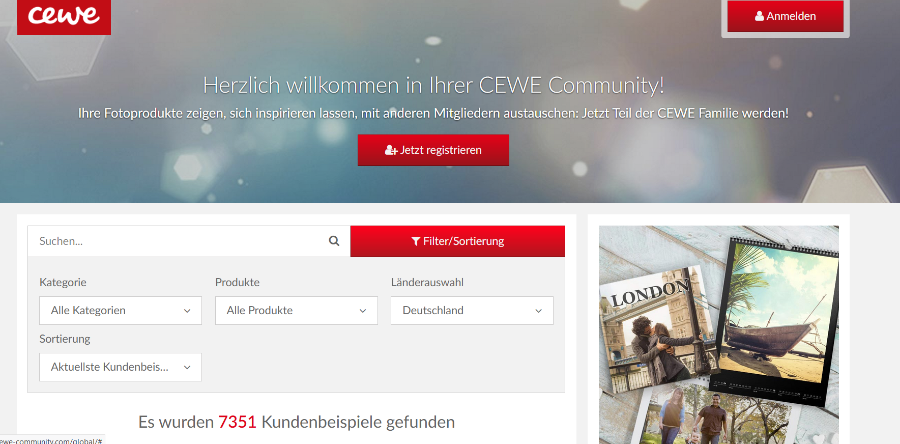Click the chevron arrow in the Länderauswahl select
The image size is (900, 444).
[x=538, y=311]
